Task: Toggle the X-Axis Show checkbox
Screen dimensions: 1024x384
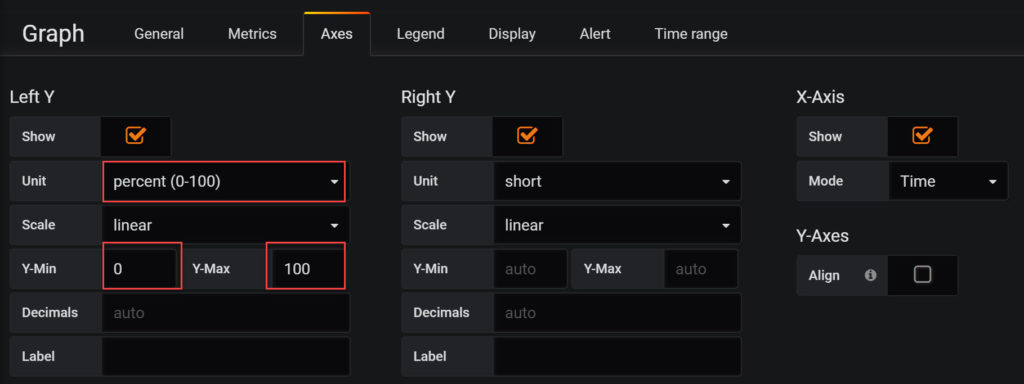Action: point(922,136)
